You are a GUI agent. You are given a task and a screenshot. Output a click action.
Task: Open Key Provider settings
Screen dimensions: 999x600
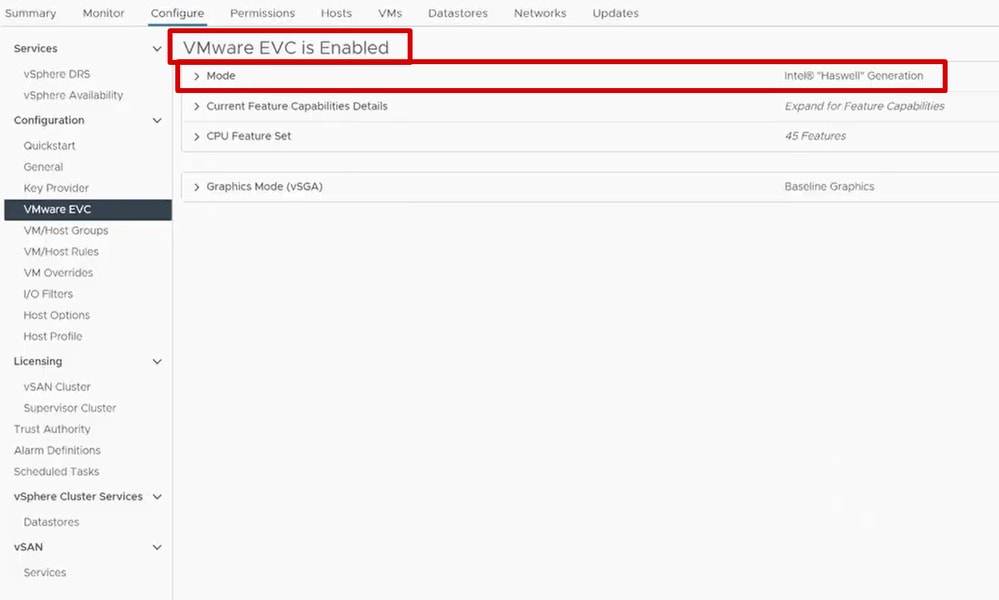coord(56,188)
